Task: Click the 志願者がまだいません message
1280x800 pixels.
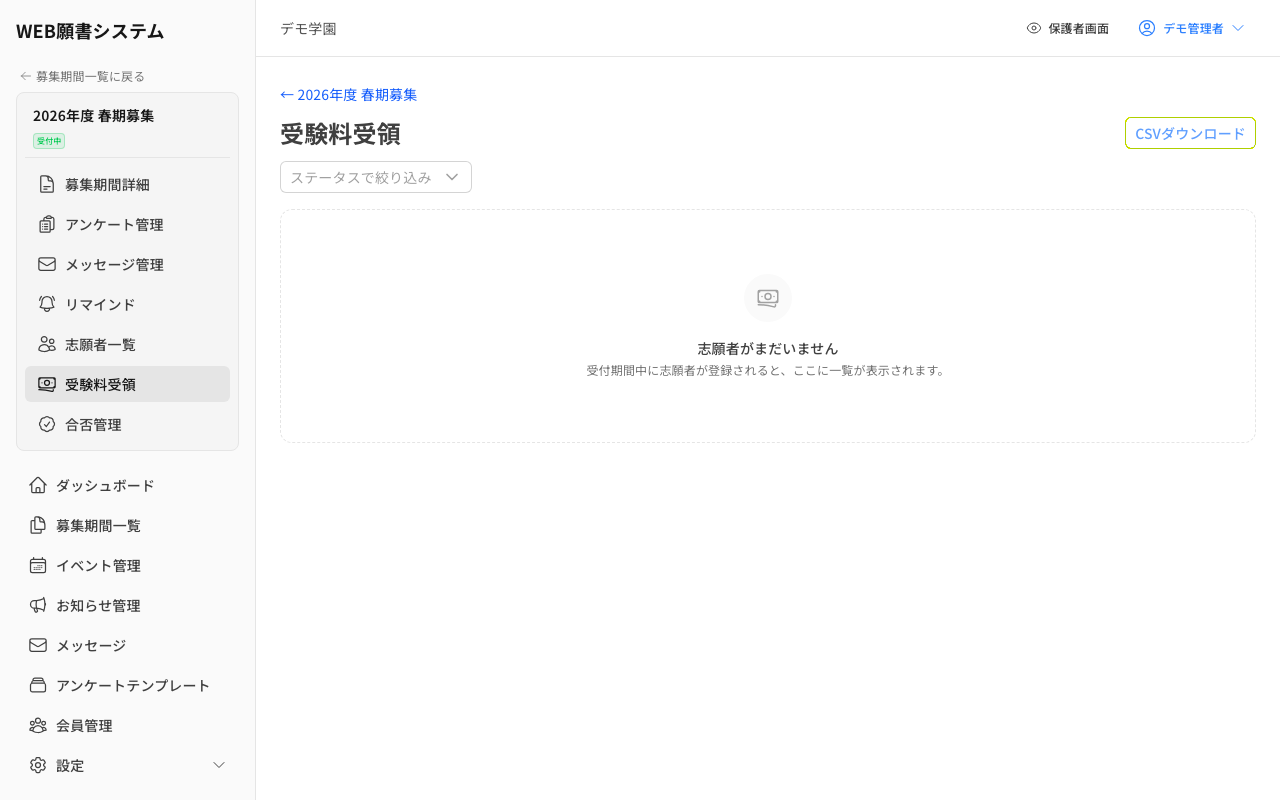Action: pyautogui.click(x=768, y=348)
